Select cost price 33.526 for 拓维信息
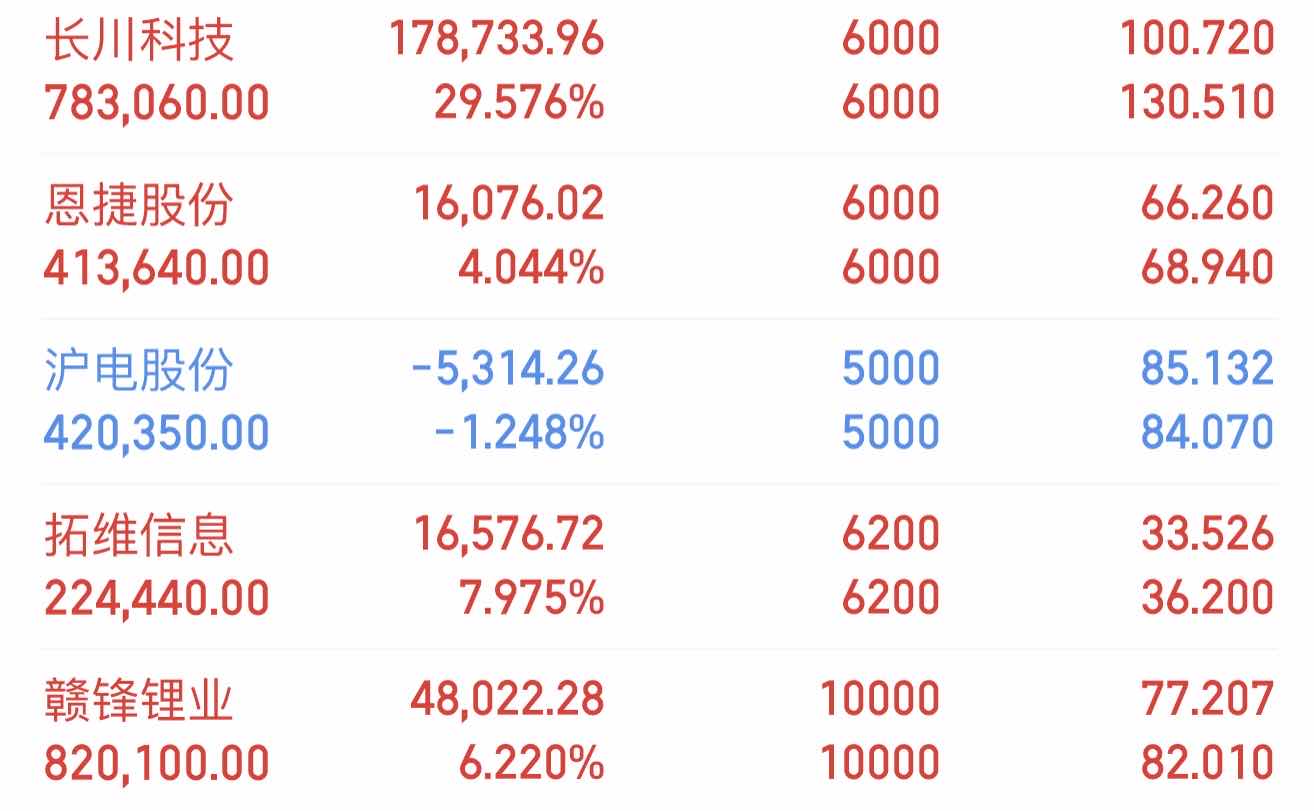The height and width of the screenshot is (811, 1314). 1208,533
